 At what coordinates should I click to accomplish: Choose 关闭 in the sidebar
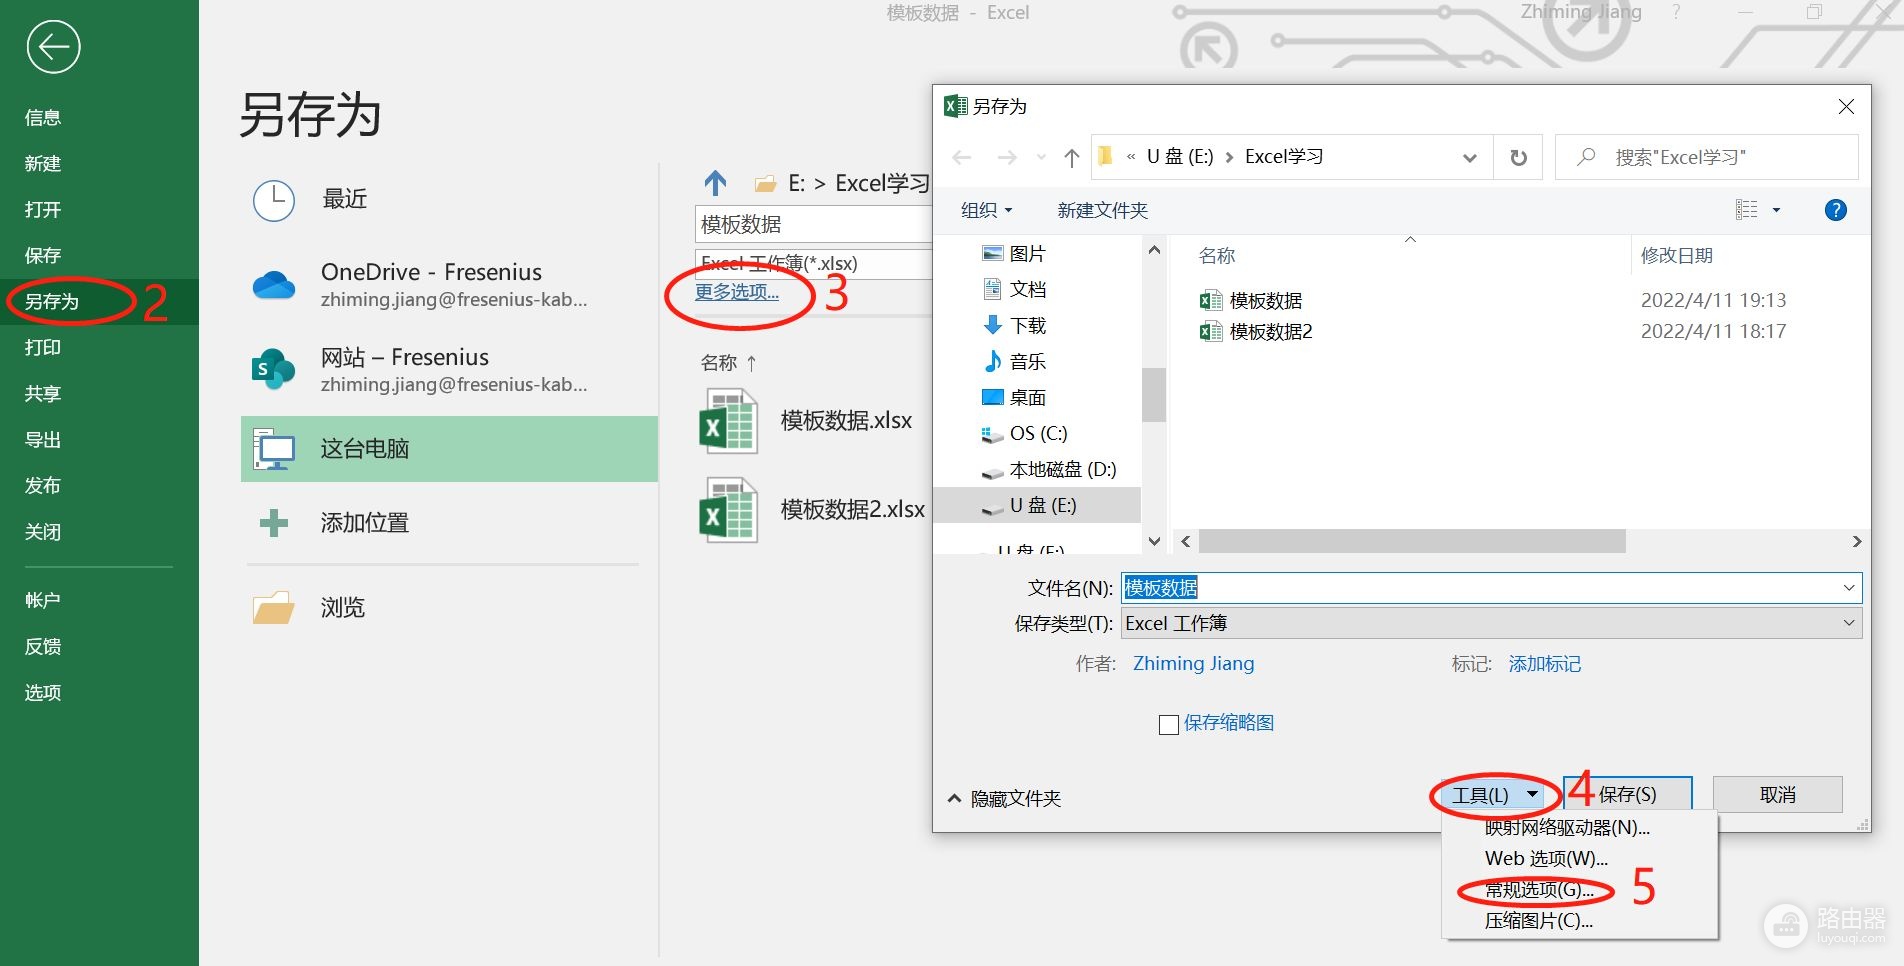tap(43, 531)
